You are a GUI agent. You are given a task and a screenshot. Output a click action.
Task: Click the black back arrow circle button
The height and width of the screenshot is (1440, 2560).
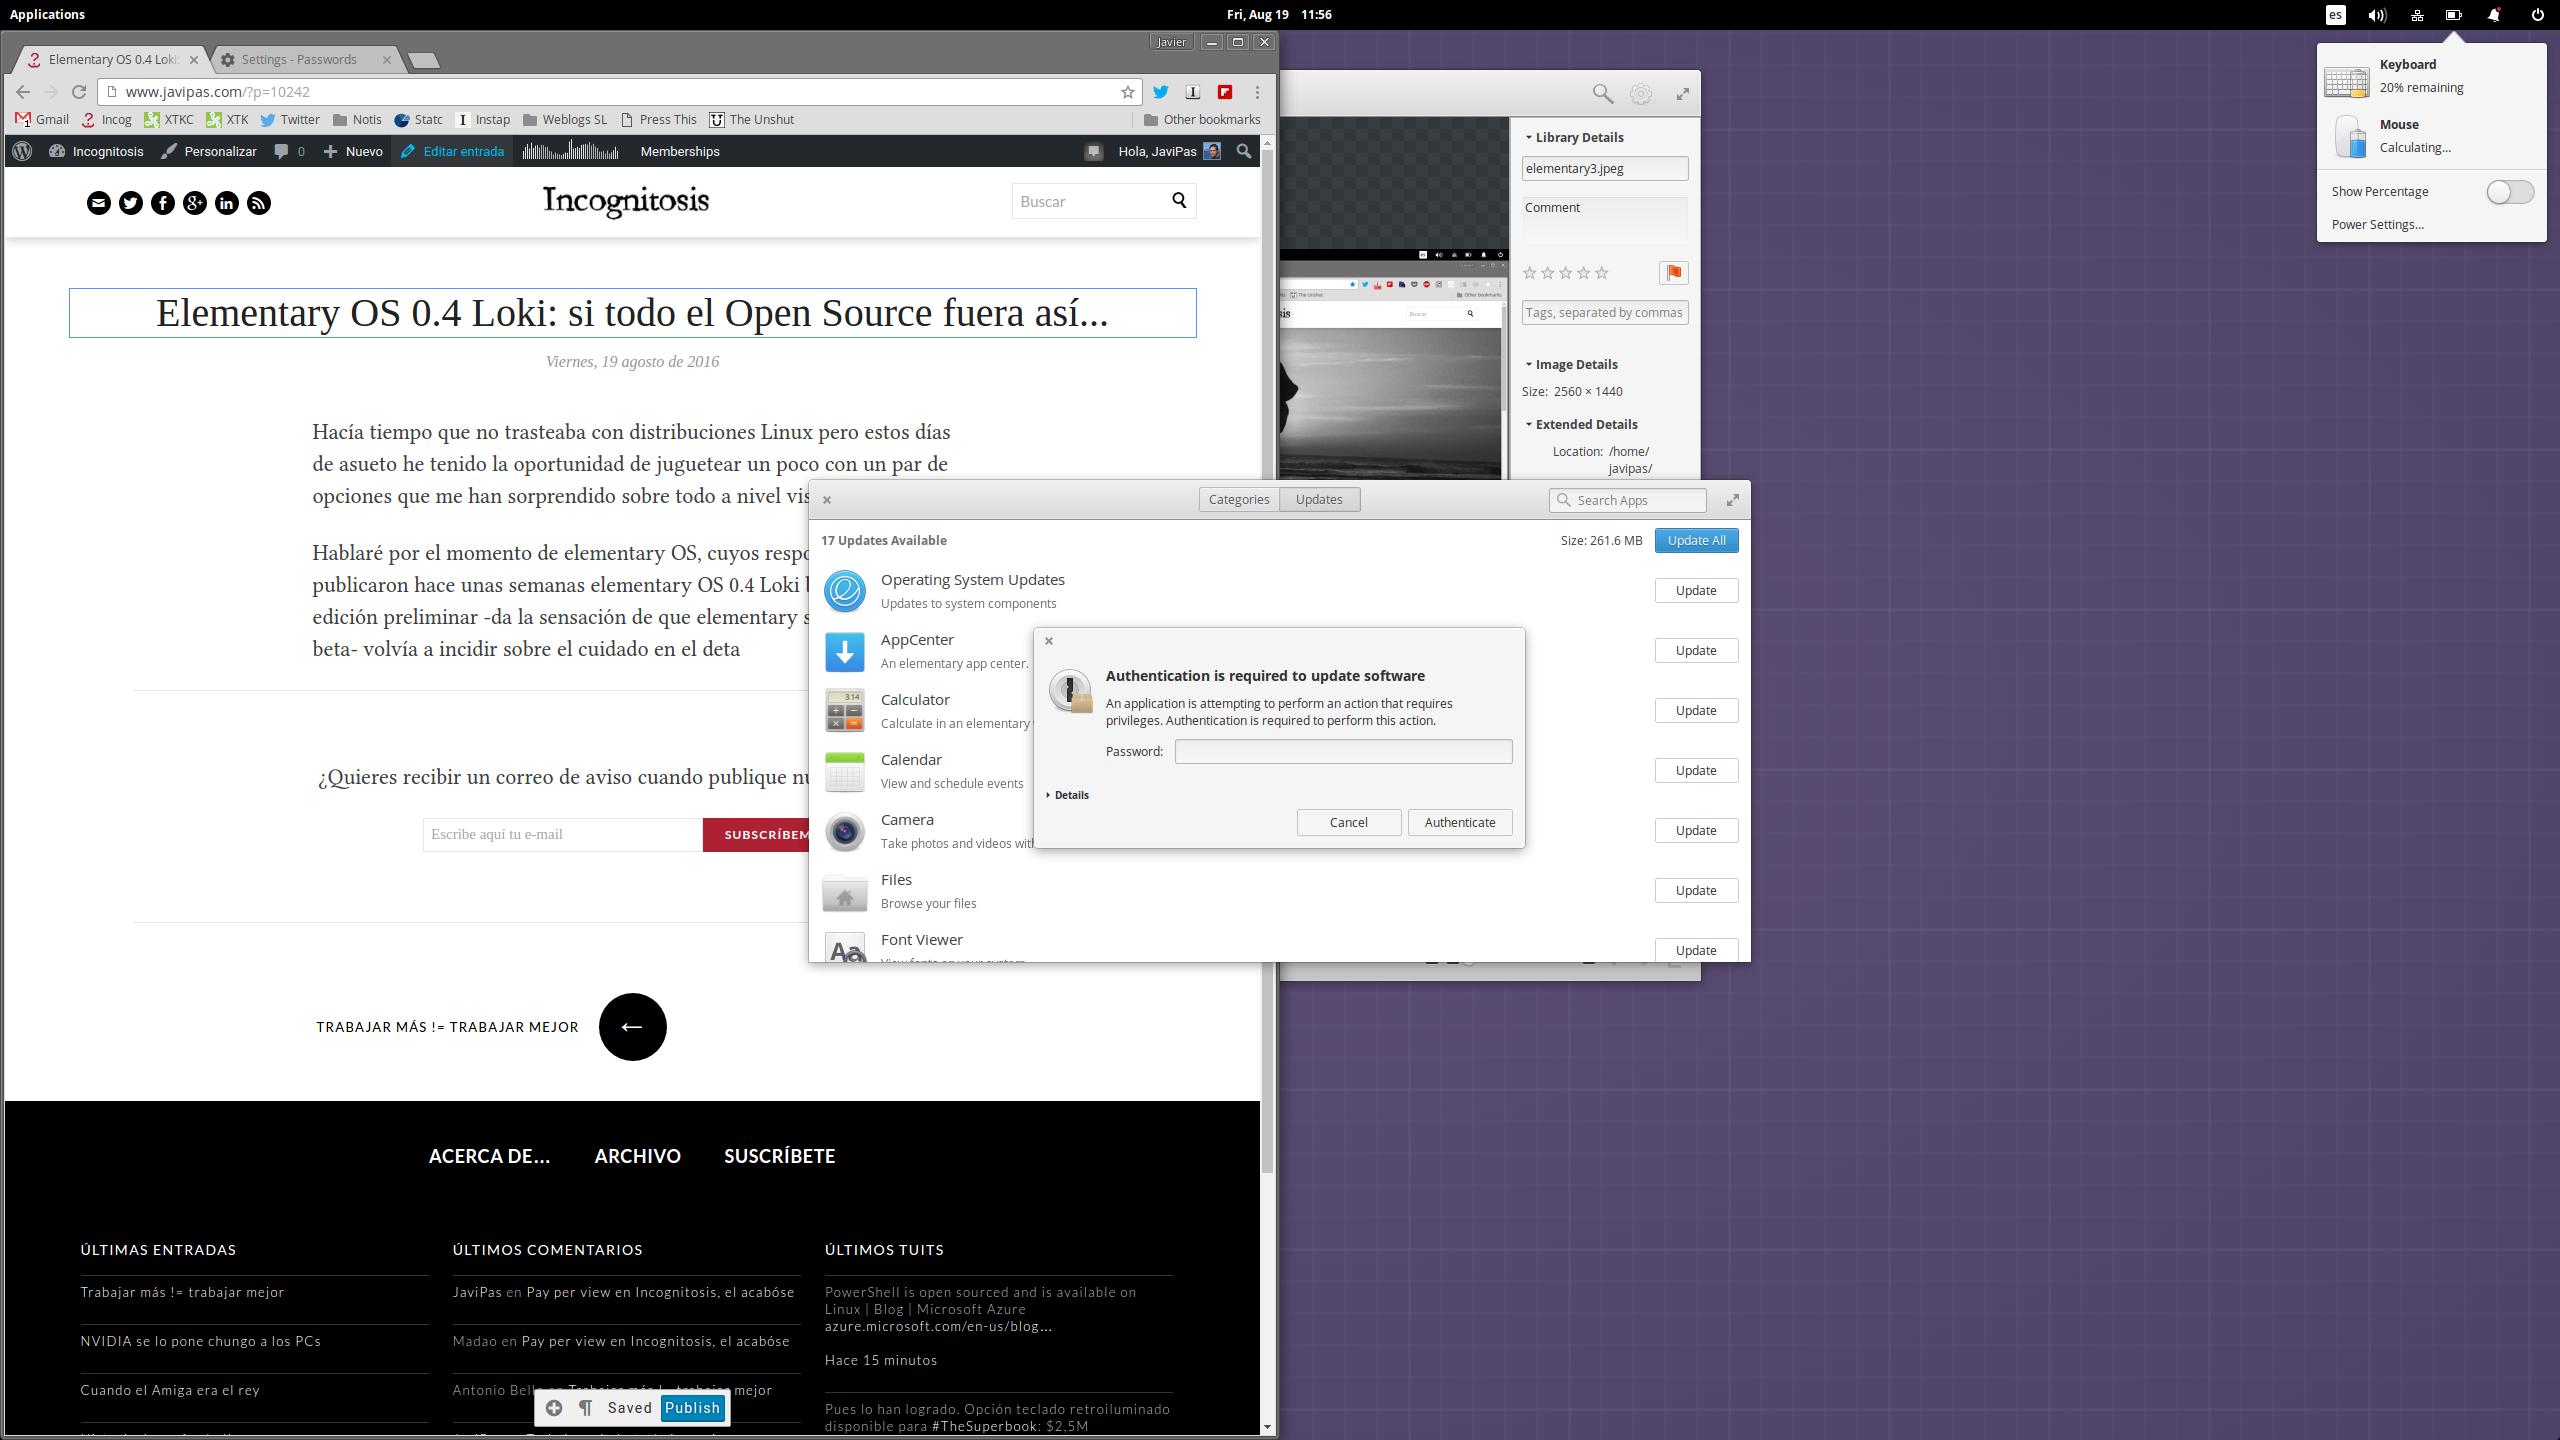coord(632,1027)
